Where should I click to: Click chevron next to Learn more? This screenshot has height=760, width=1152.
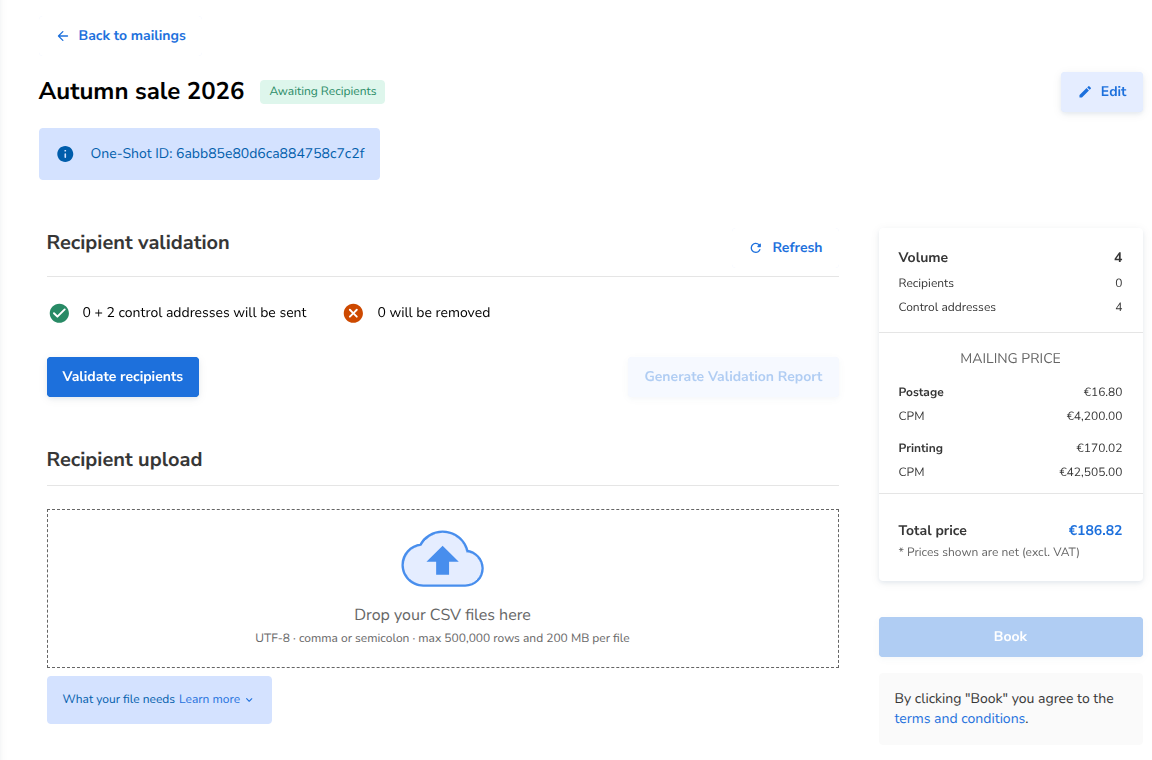click(249, 700)
